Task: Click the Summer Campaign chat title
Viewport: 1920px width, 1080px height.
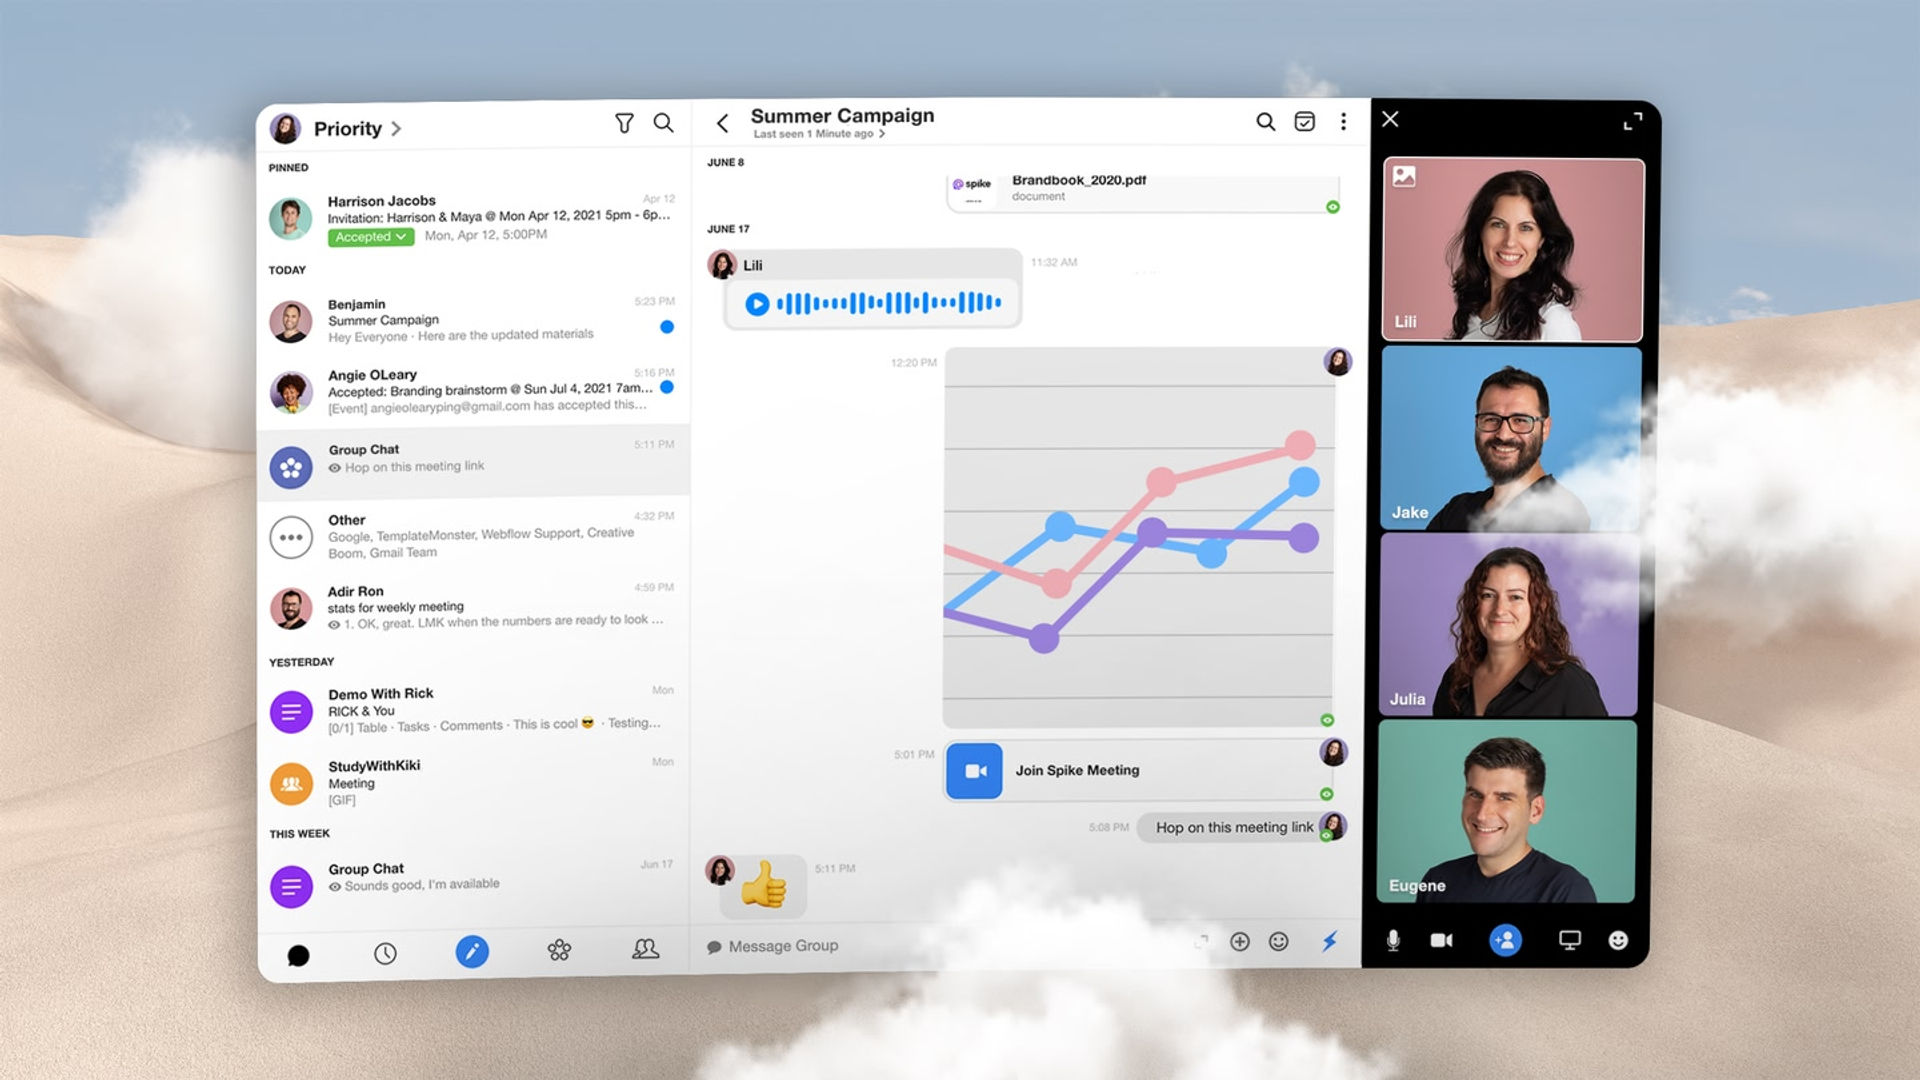Action: 842,116
